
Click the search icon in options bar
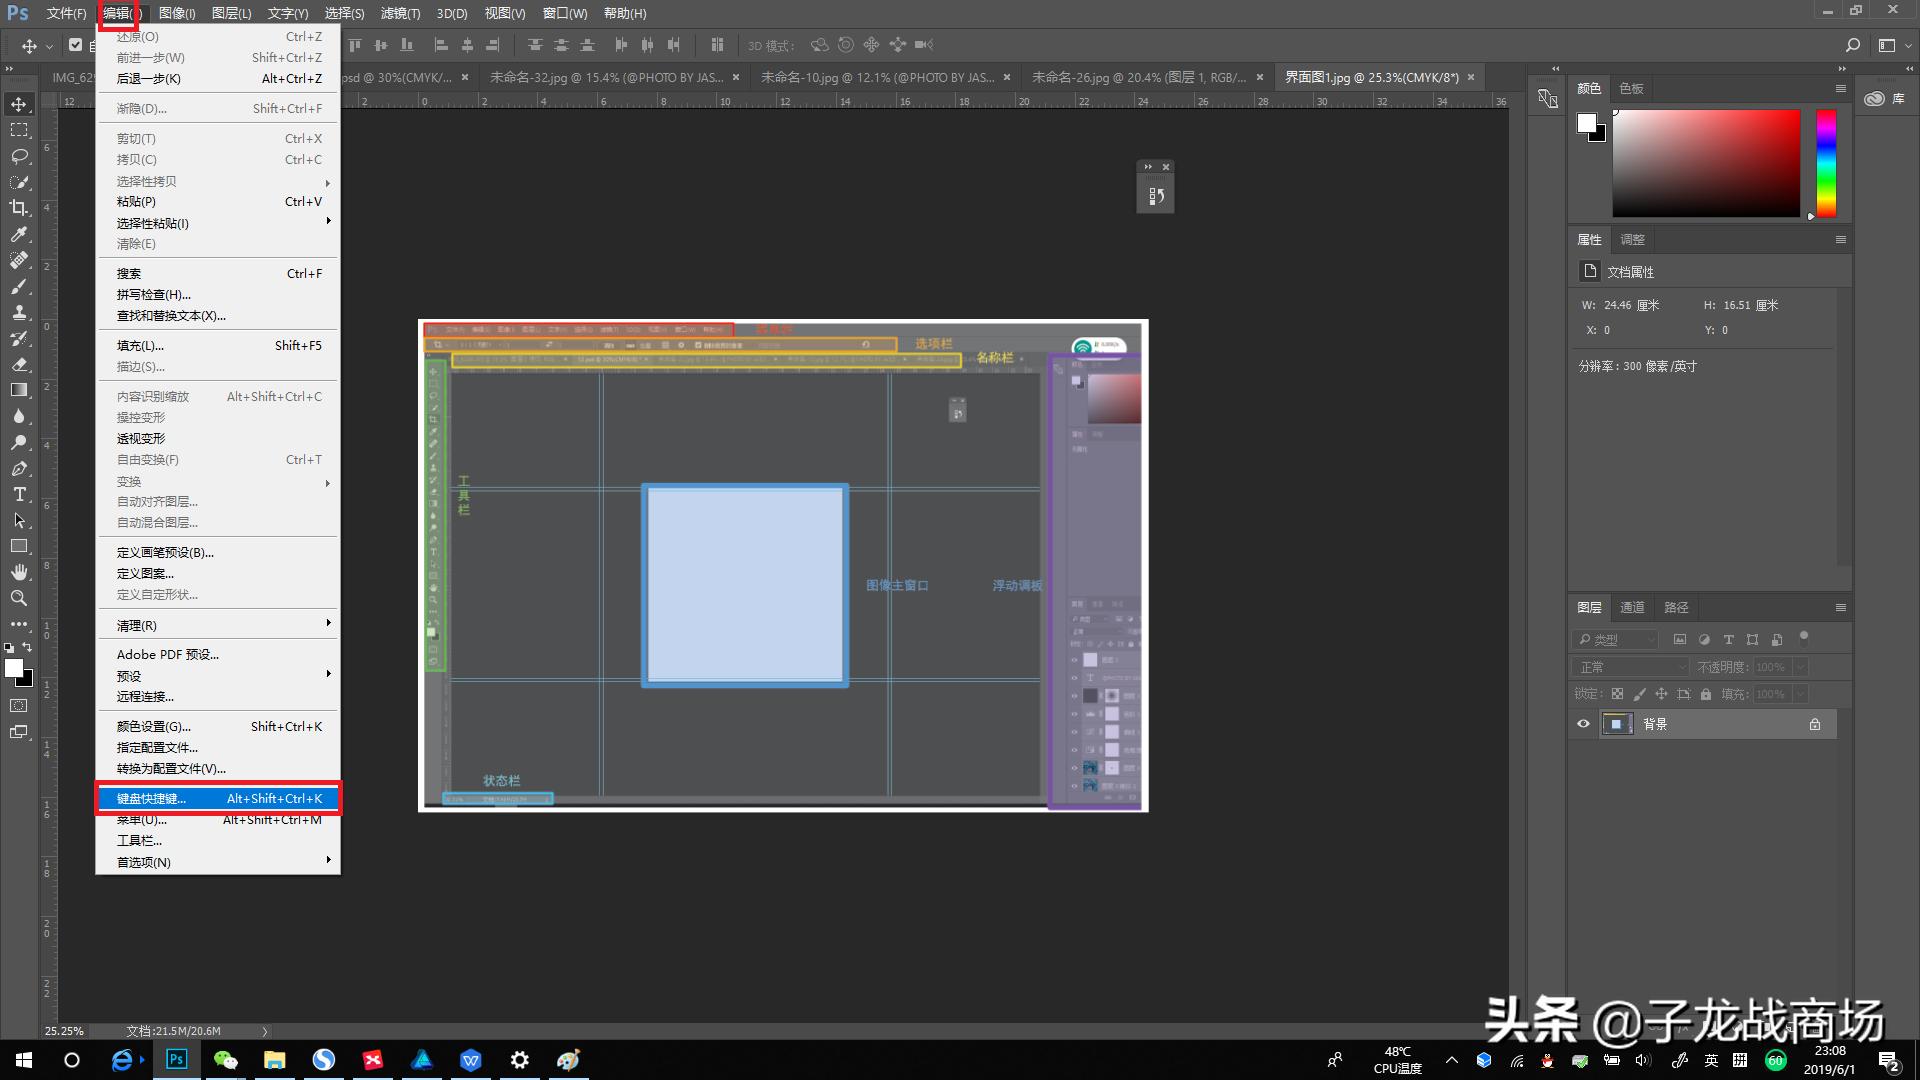[1852, 45]
